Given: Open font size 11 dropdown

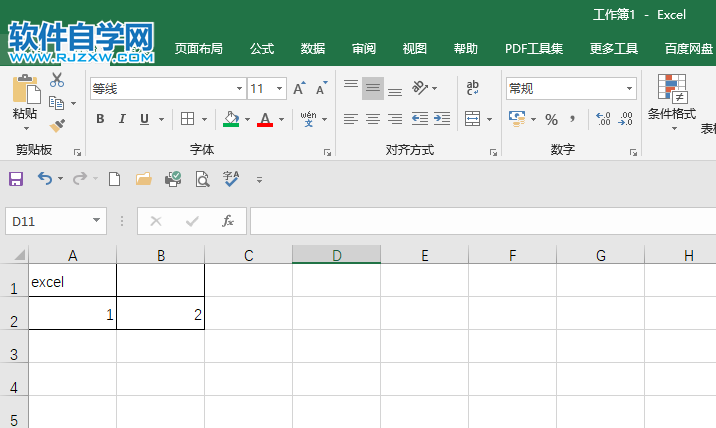Looking at the screenshot, I should point(279,89).
